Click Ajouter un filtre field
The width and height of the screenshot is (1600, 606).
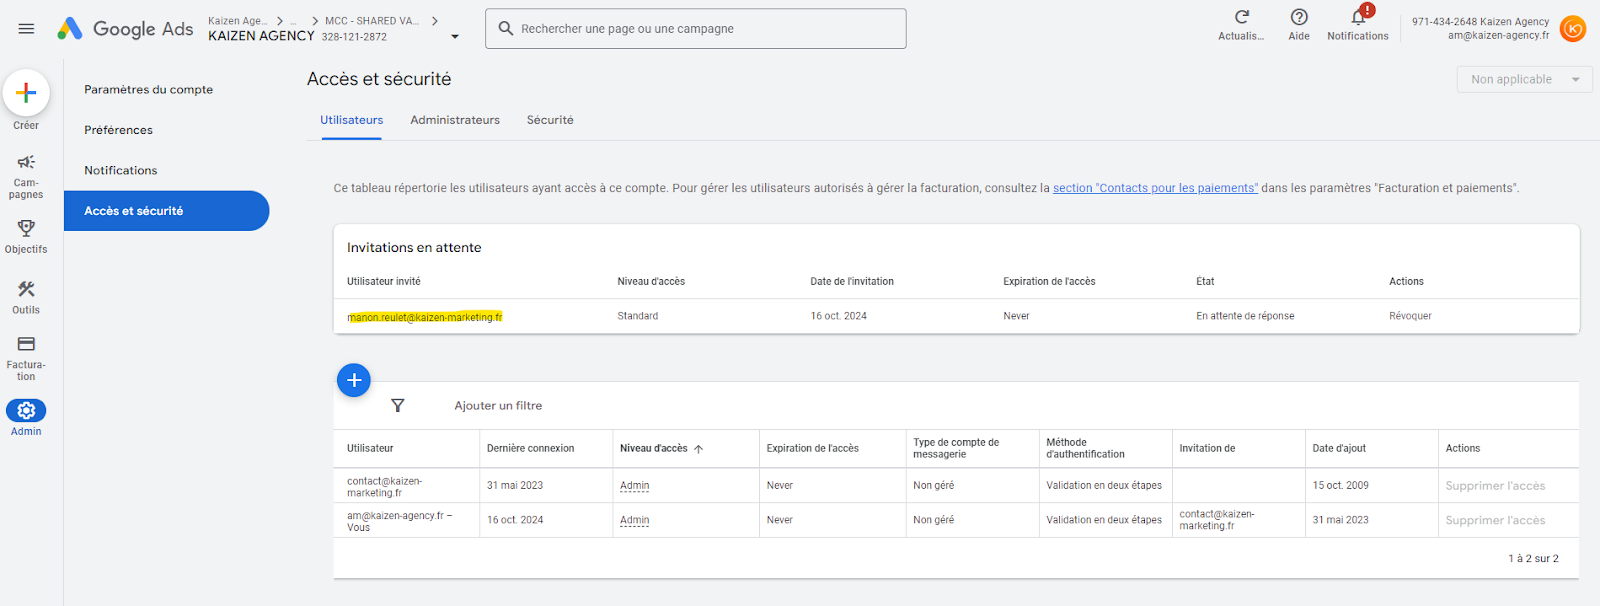click(x=498, y=406)
